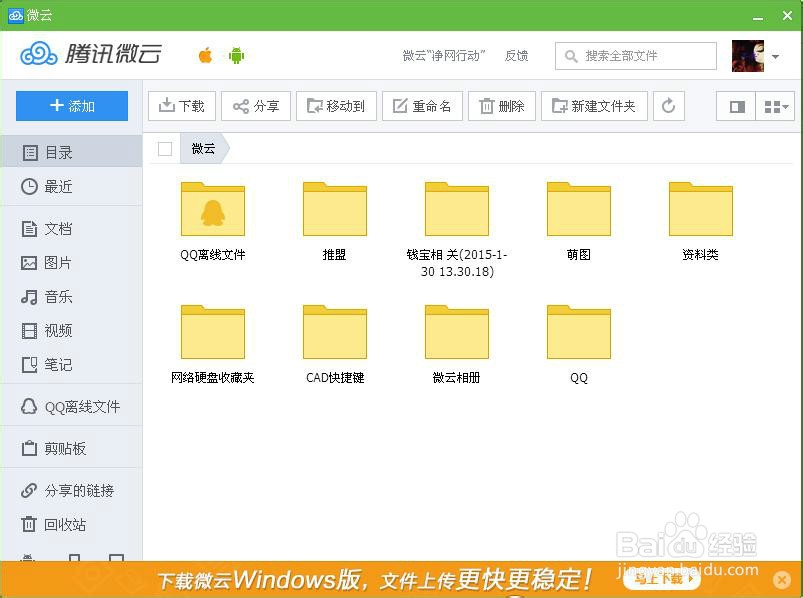
Task: Tick the select-all checkbox above the file list
Action: click(x=165, y=146)
